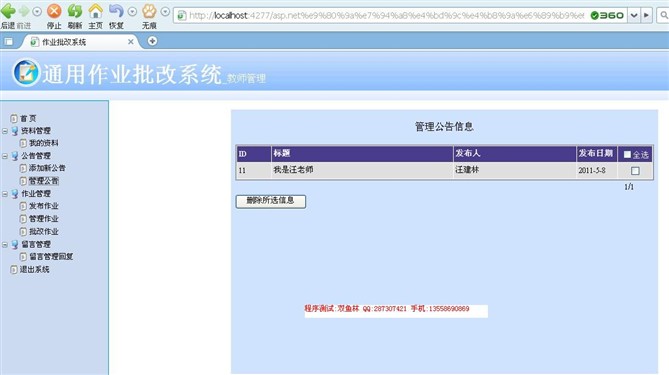Close the 作业批改系统 tab
The image size is (669, 375).
pos(131,42)
